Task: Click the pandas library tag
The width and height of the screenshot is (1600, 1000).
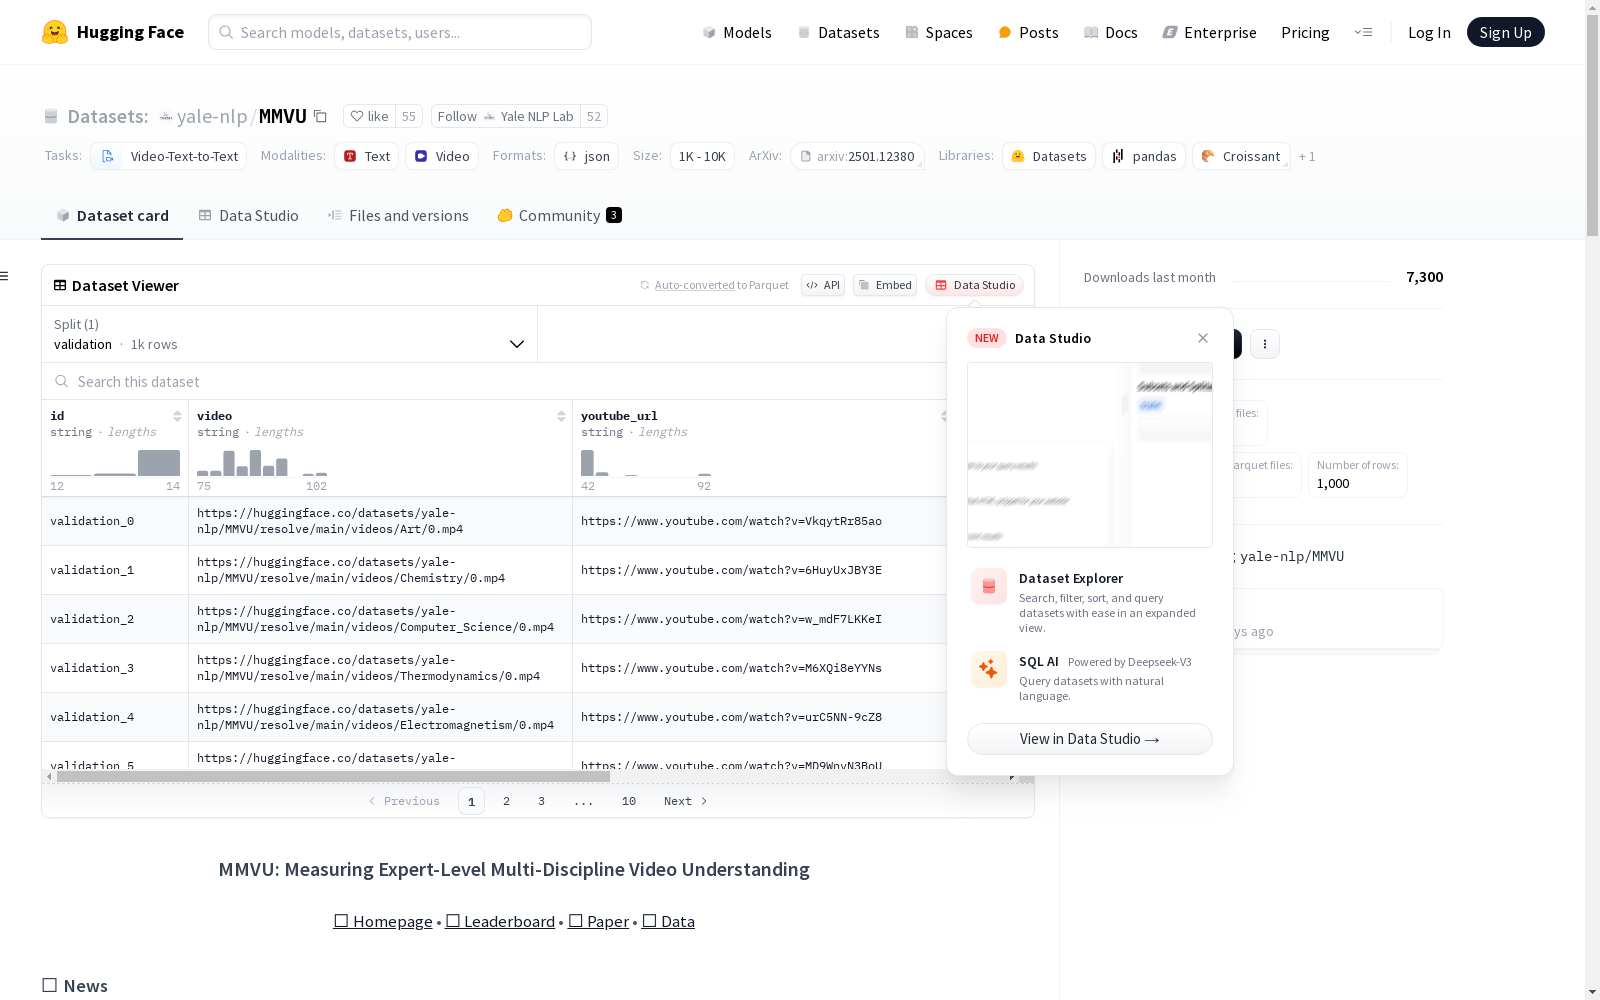Action: pos(1144,156)
